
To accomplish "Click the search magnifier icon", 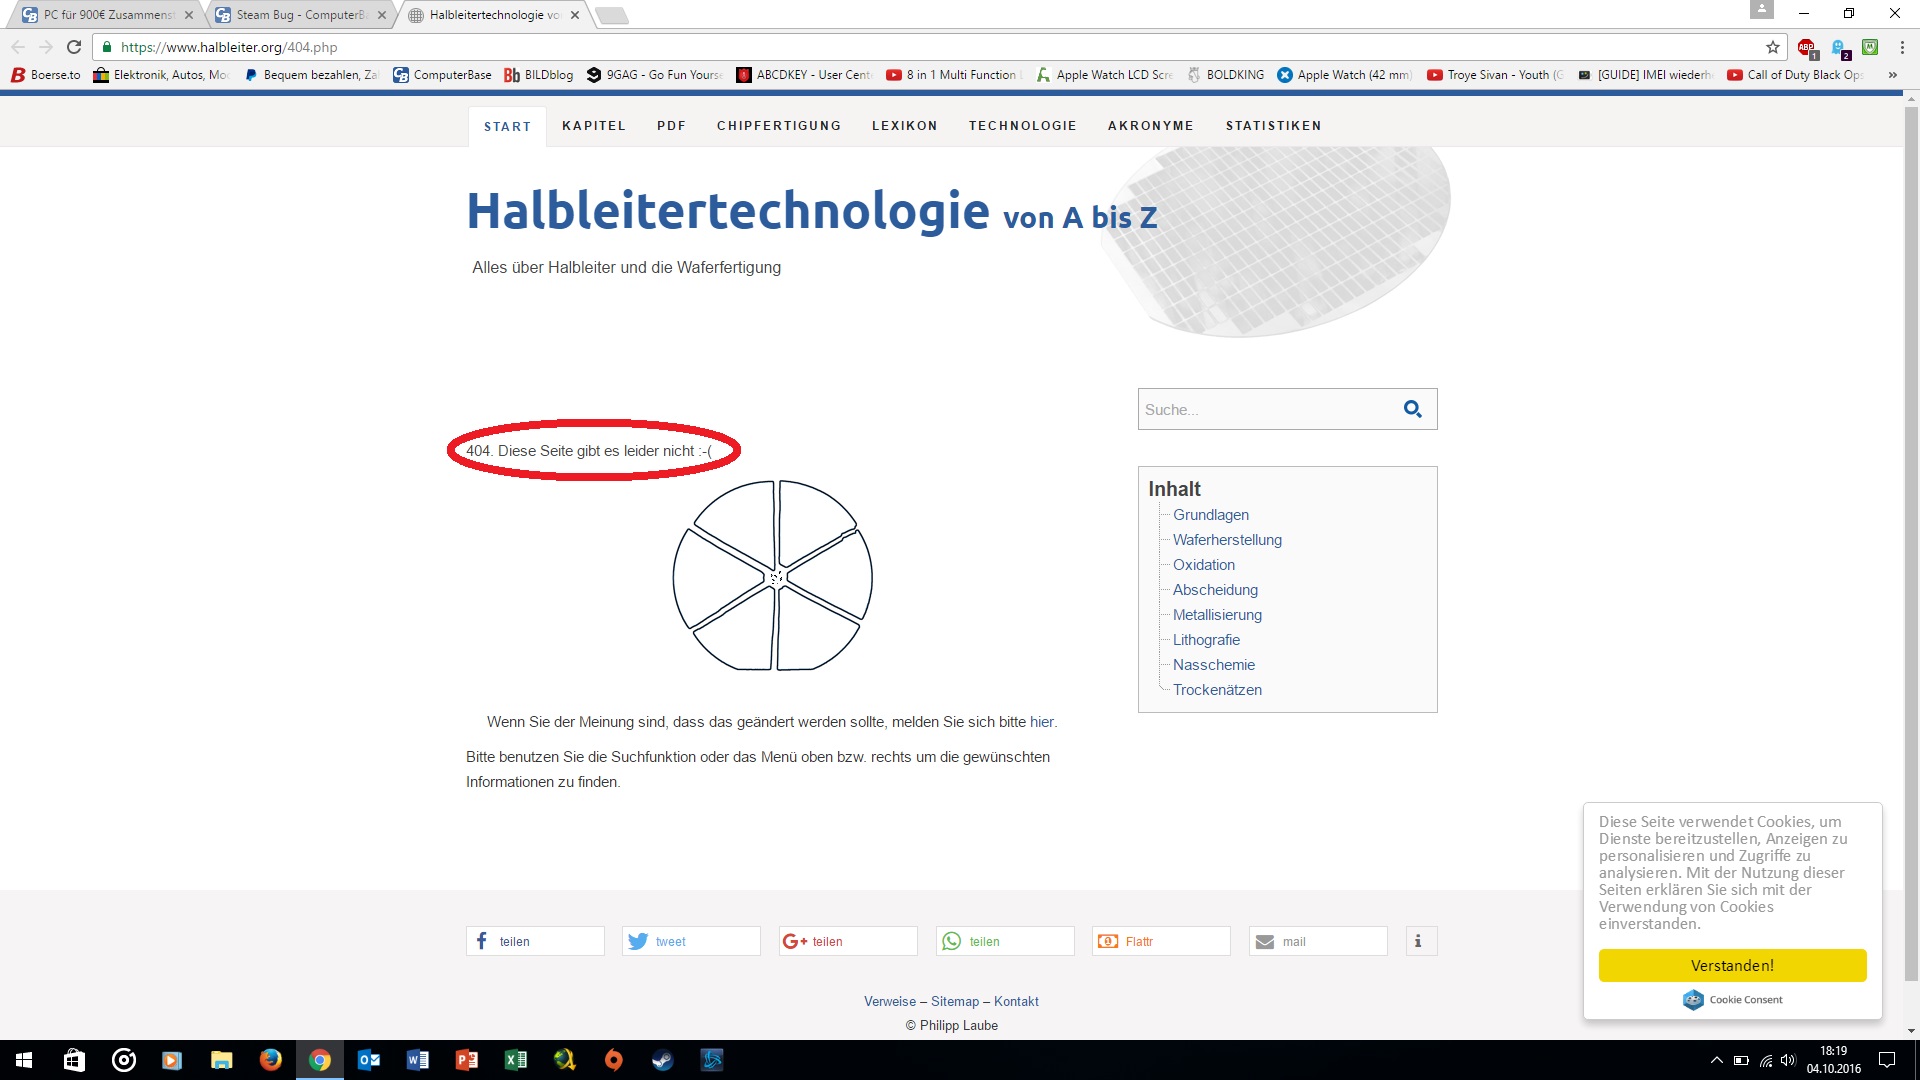I will tap(1412, 409).
